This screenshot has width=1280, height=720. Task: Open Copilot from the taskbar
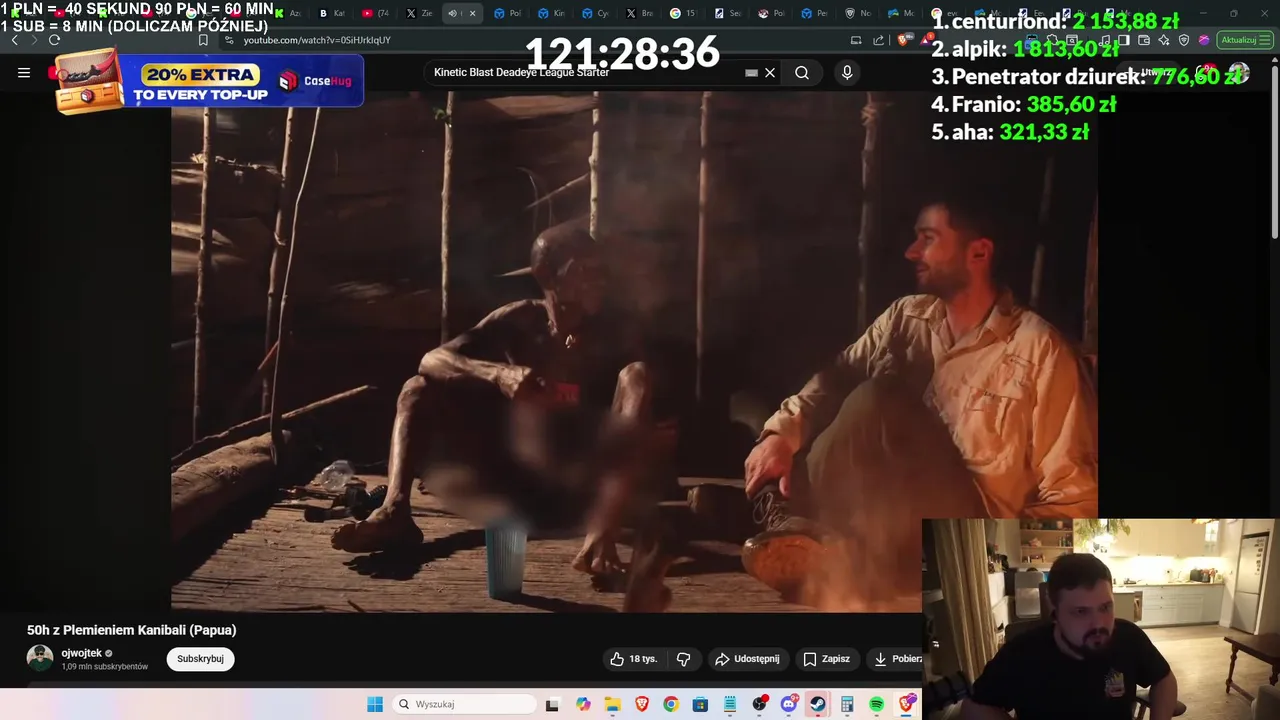tap(583, 704)
